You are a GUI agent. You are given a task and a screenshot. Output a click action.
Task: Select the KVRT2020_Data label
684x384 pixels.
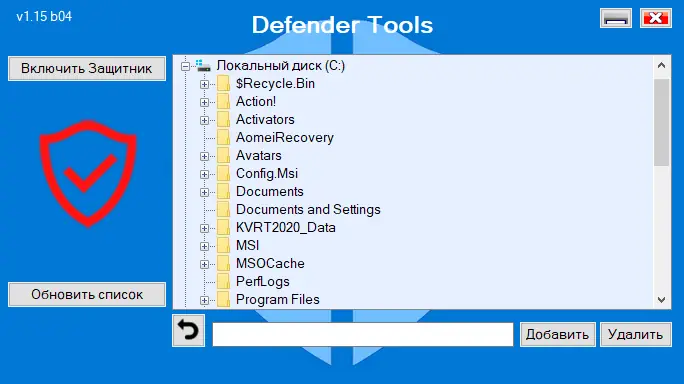click(x=286, y=227)
